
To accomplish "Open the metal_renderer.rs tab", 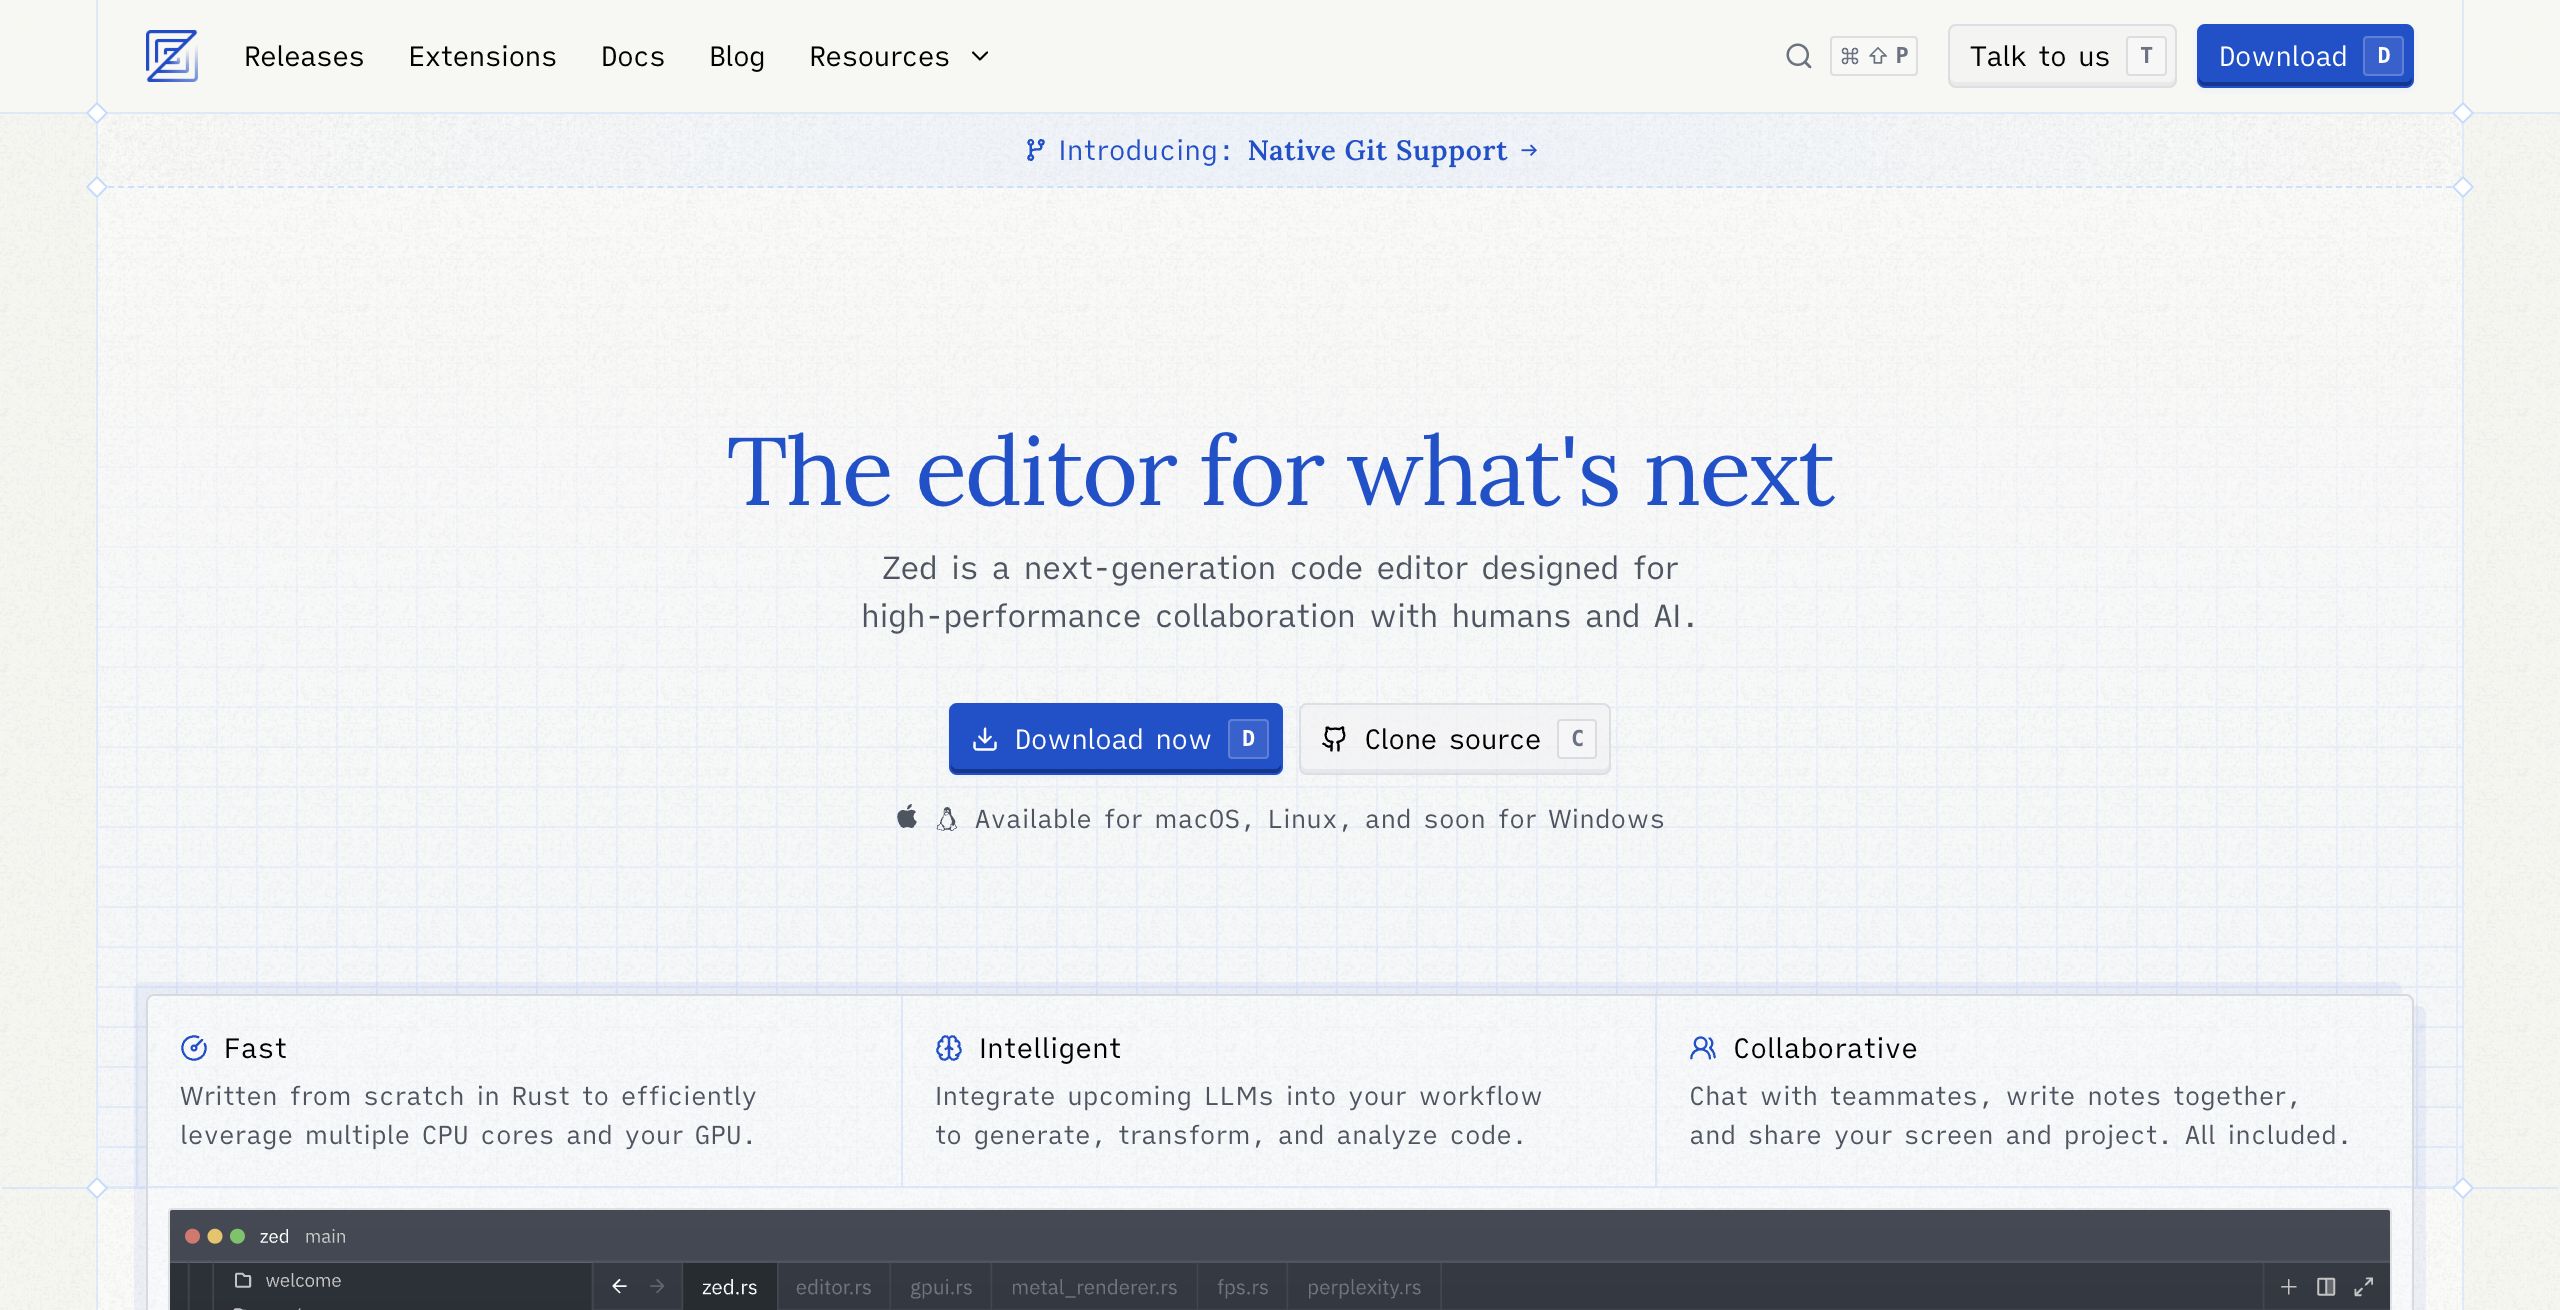I will click(x=1093, y=1287).
